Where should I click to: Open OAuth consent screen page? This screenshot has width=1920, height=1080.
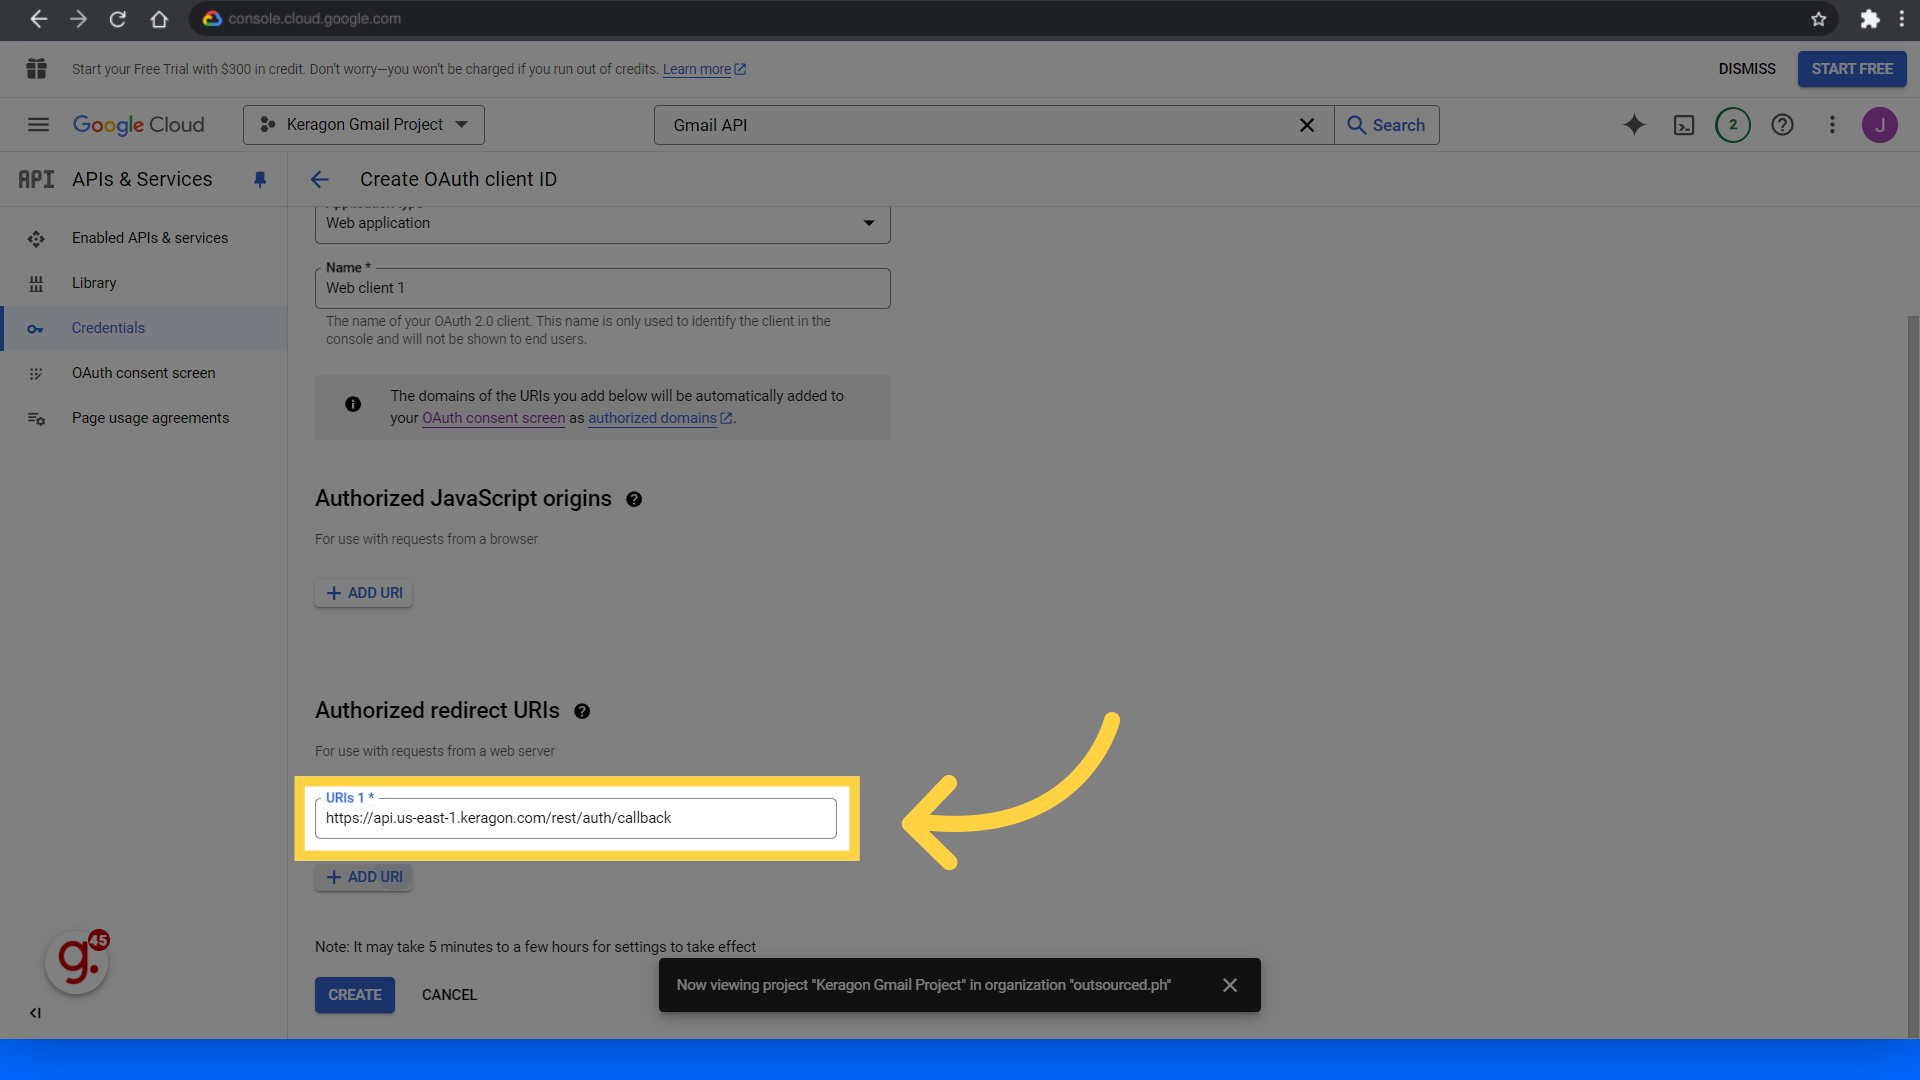point(144,373)
